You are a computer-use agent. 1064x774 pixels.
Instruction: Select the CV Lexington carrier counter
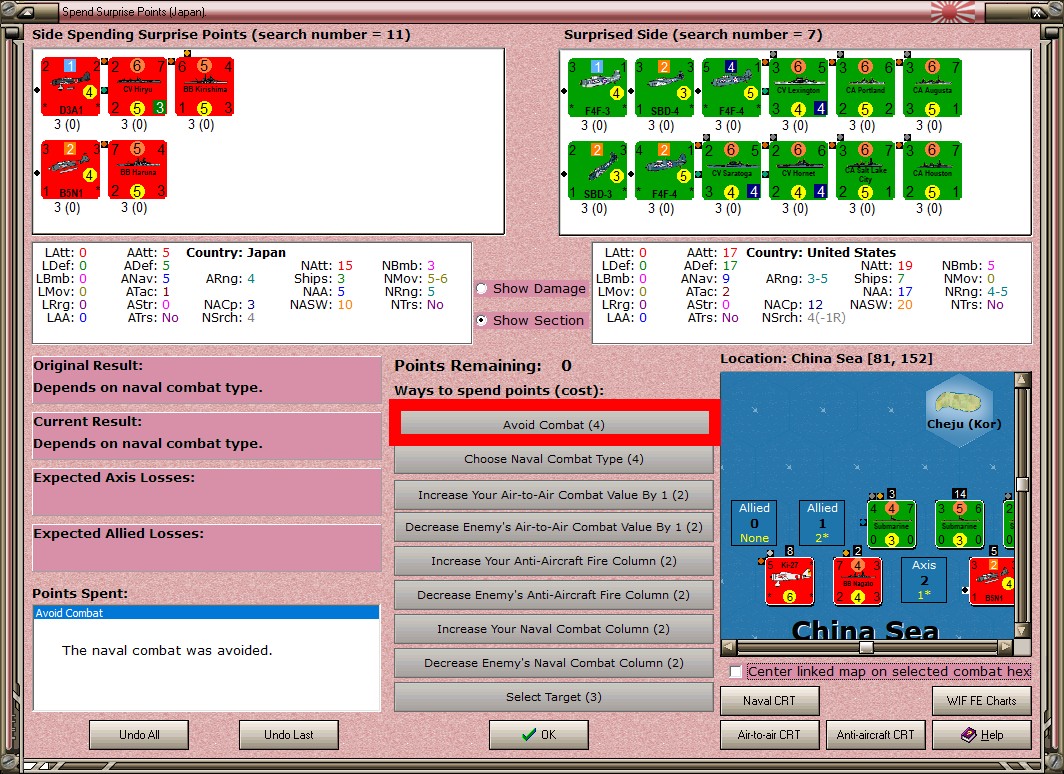click(x=799, y=88)
